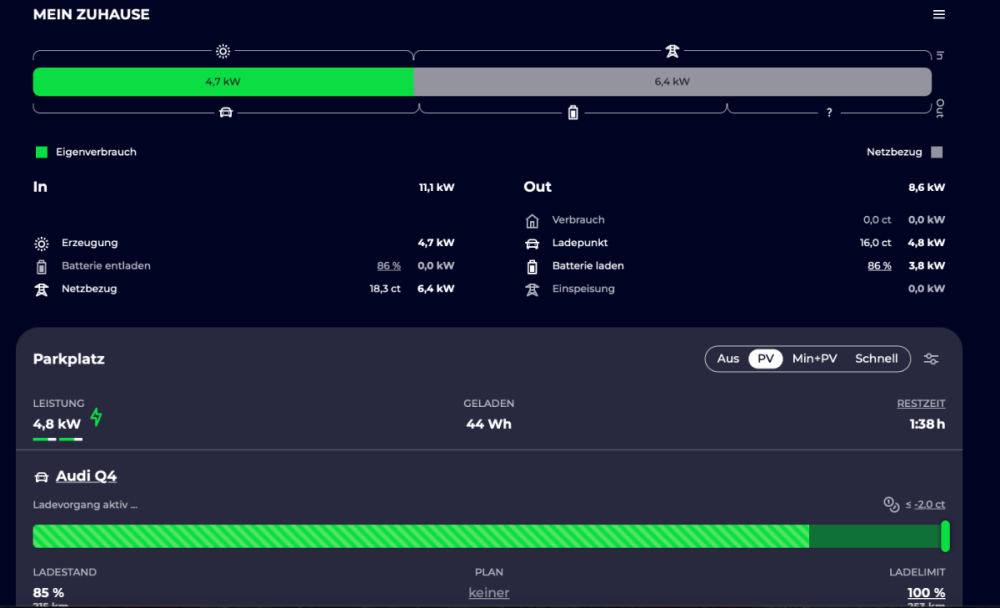Image resolution: width=1000 pixels, height=608 pixels.
Task: Open charging plan 'keiner'
Action: (489, 593)
